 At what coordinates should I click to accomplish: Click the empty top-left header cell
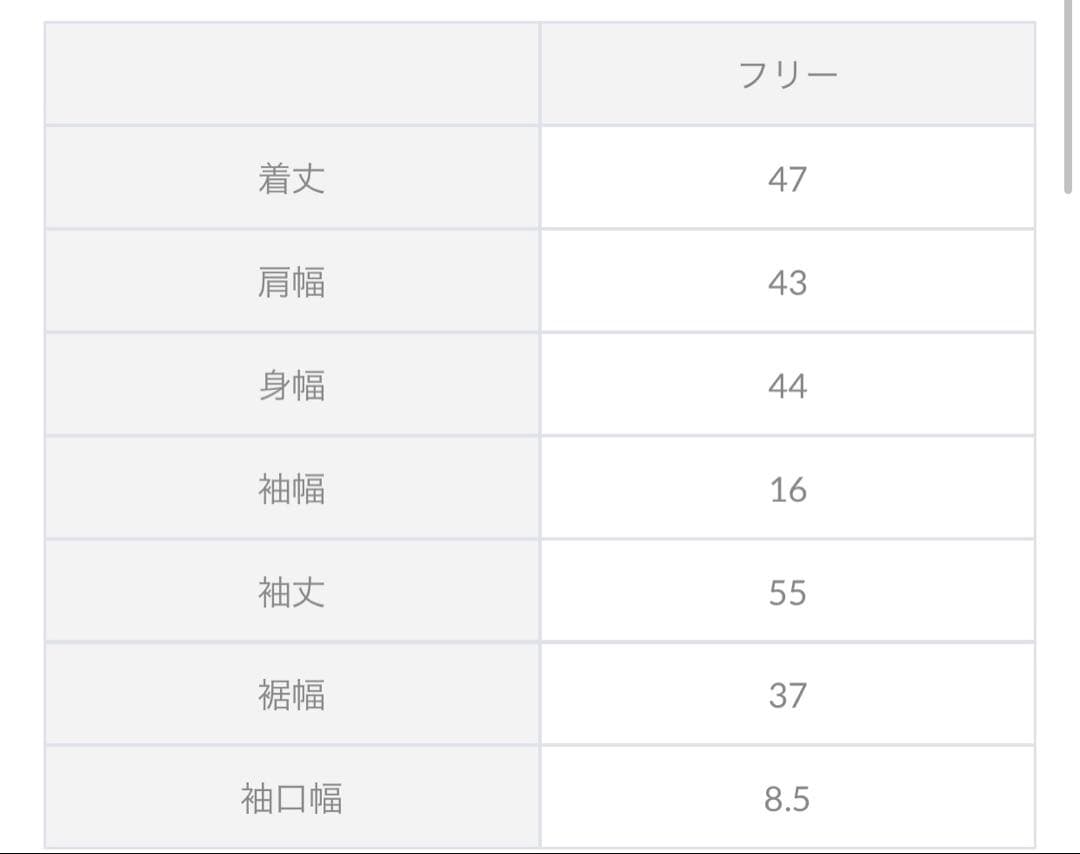[291, 75]
